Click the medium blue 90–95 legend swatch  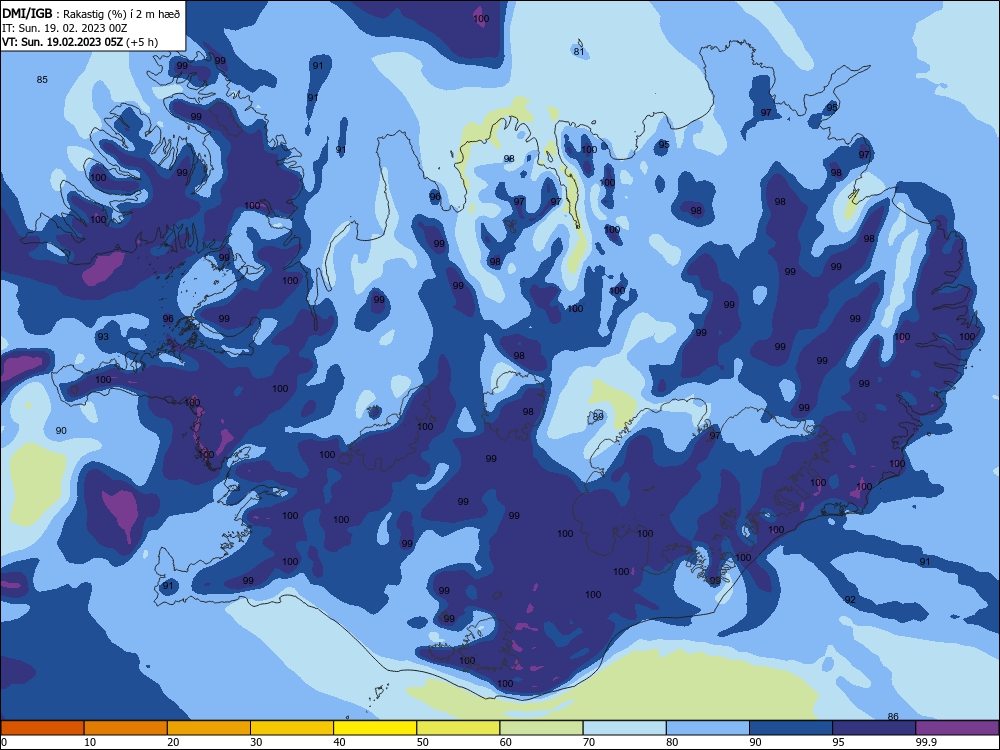[x=791, y=728]
